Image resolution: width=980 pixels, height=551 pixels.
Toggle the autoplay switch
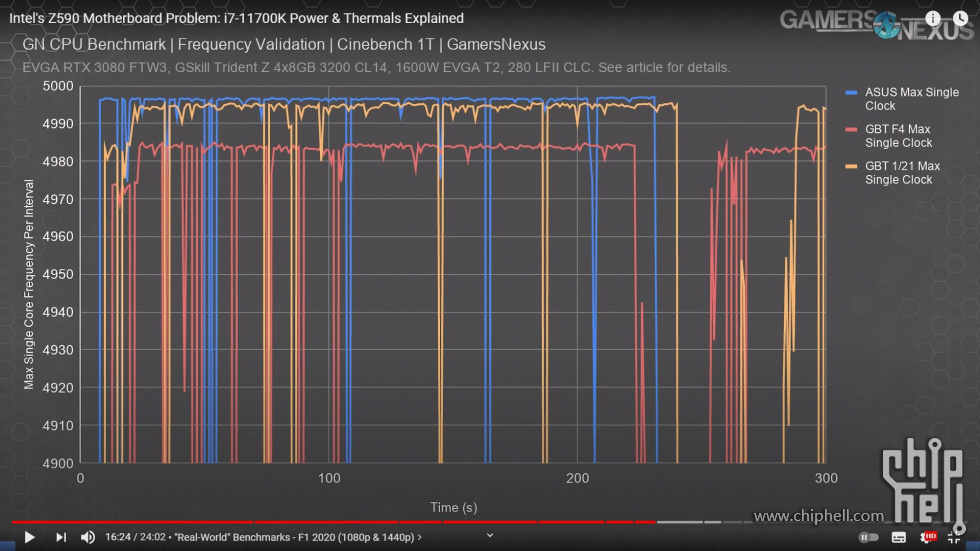click(868, 537)
